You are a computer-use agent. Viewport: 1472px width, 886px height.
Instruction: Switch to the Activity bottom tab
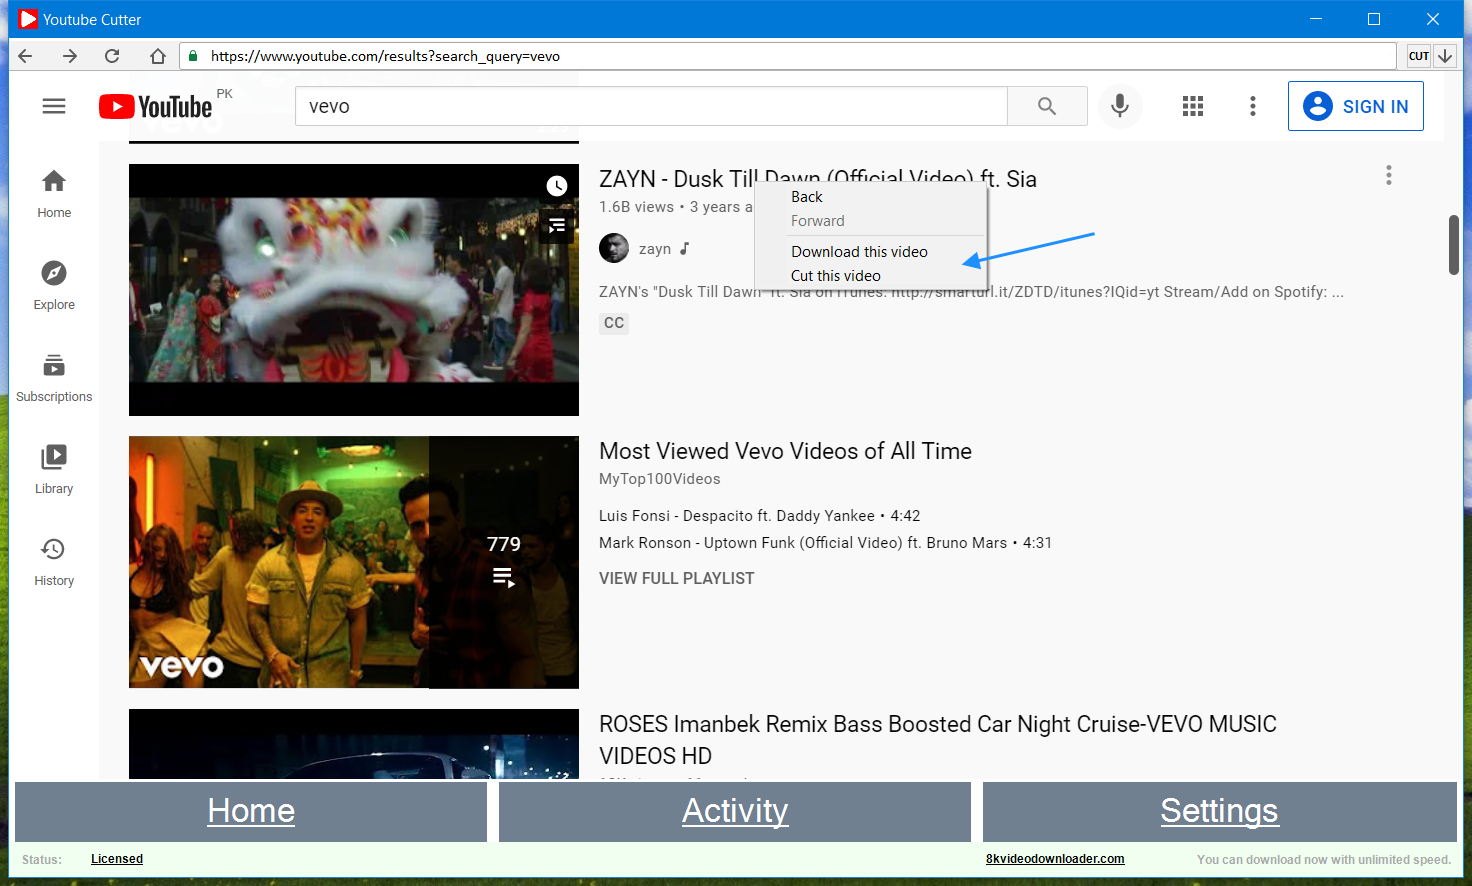[735, 811]
